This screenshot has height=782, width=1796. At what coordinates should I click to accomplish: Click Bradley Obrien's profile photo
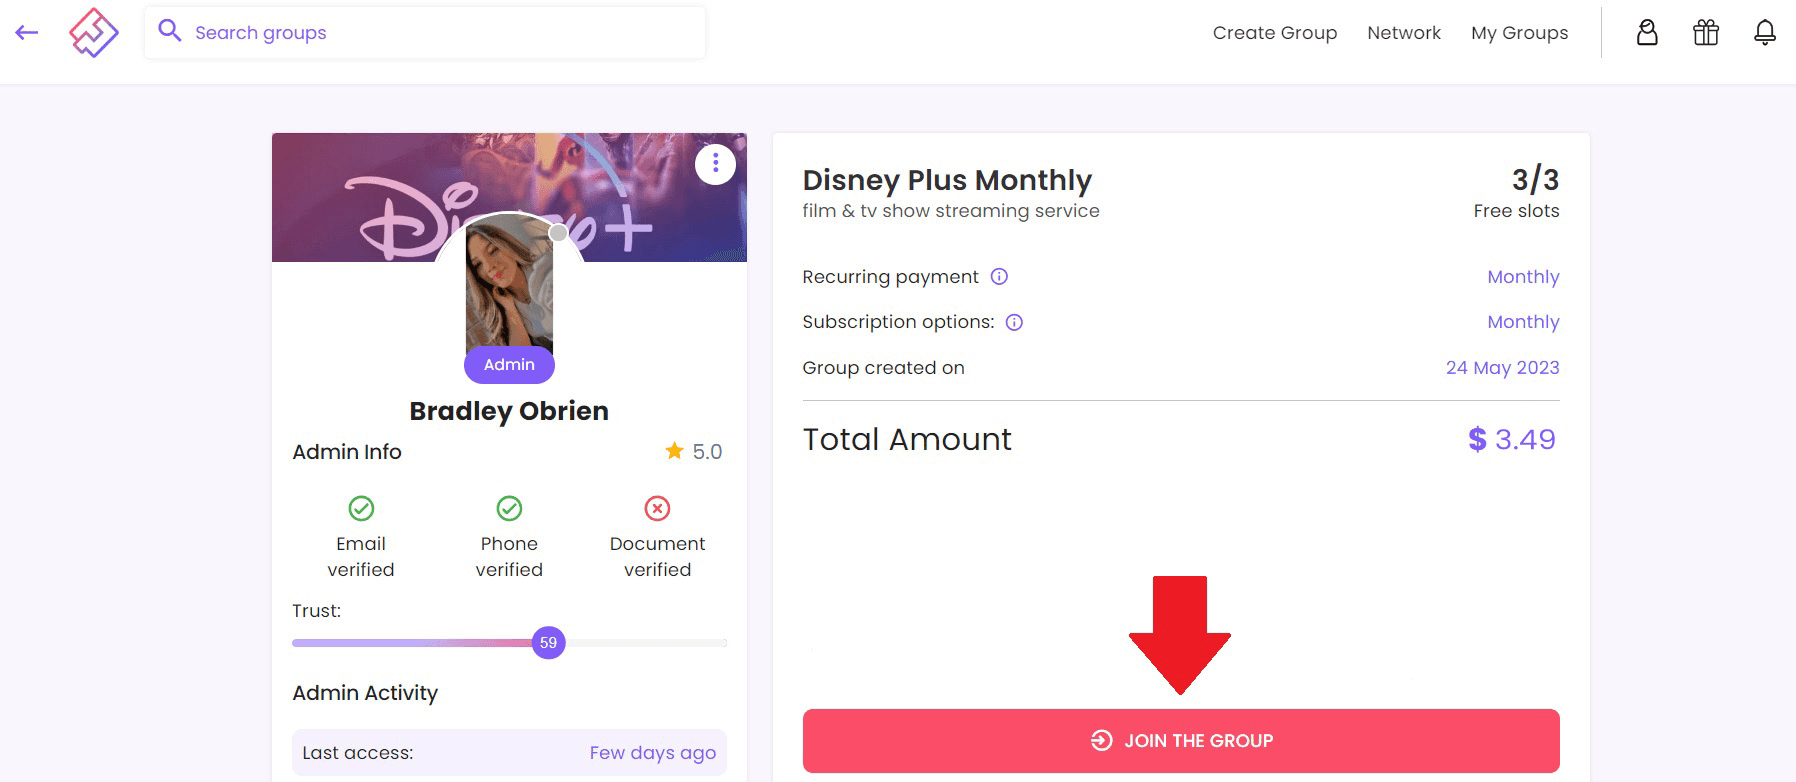[509, 285]
